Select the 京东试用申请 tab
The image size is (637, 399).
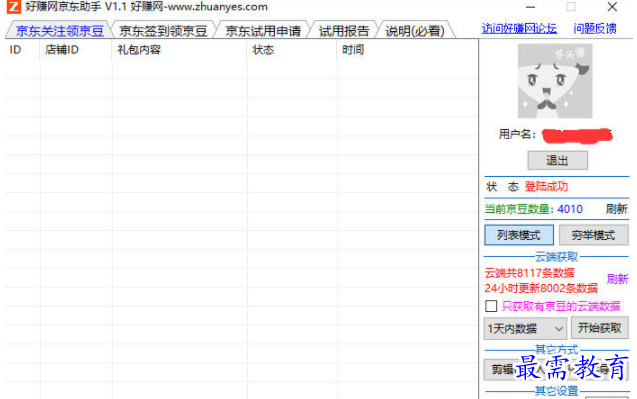click(263, 31)
